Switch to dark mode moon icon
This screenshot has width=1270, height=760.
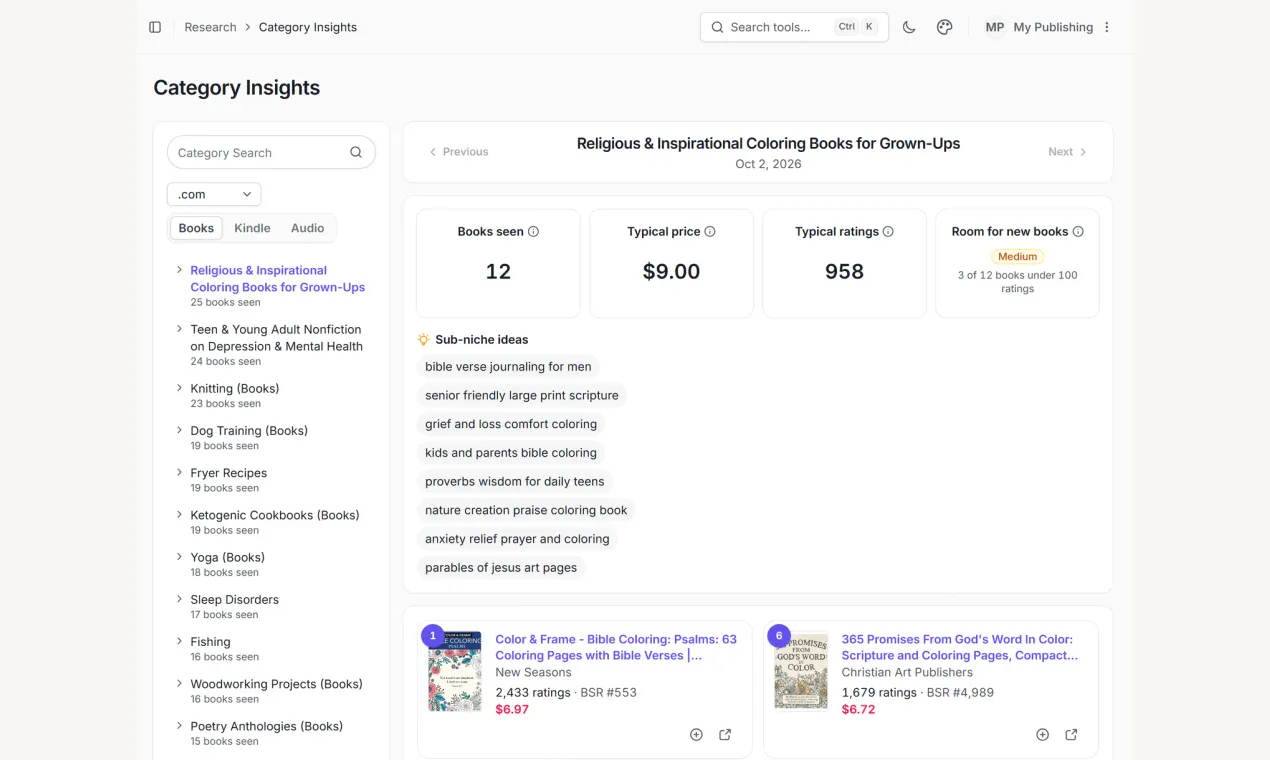(909, 27)
